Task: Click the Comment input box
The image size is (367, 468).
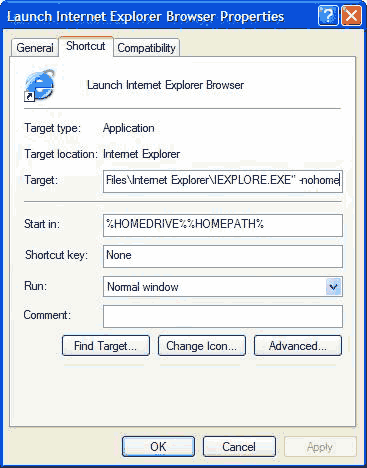Action: [x=223, y=316]
